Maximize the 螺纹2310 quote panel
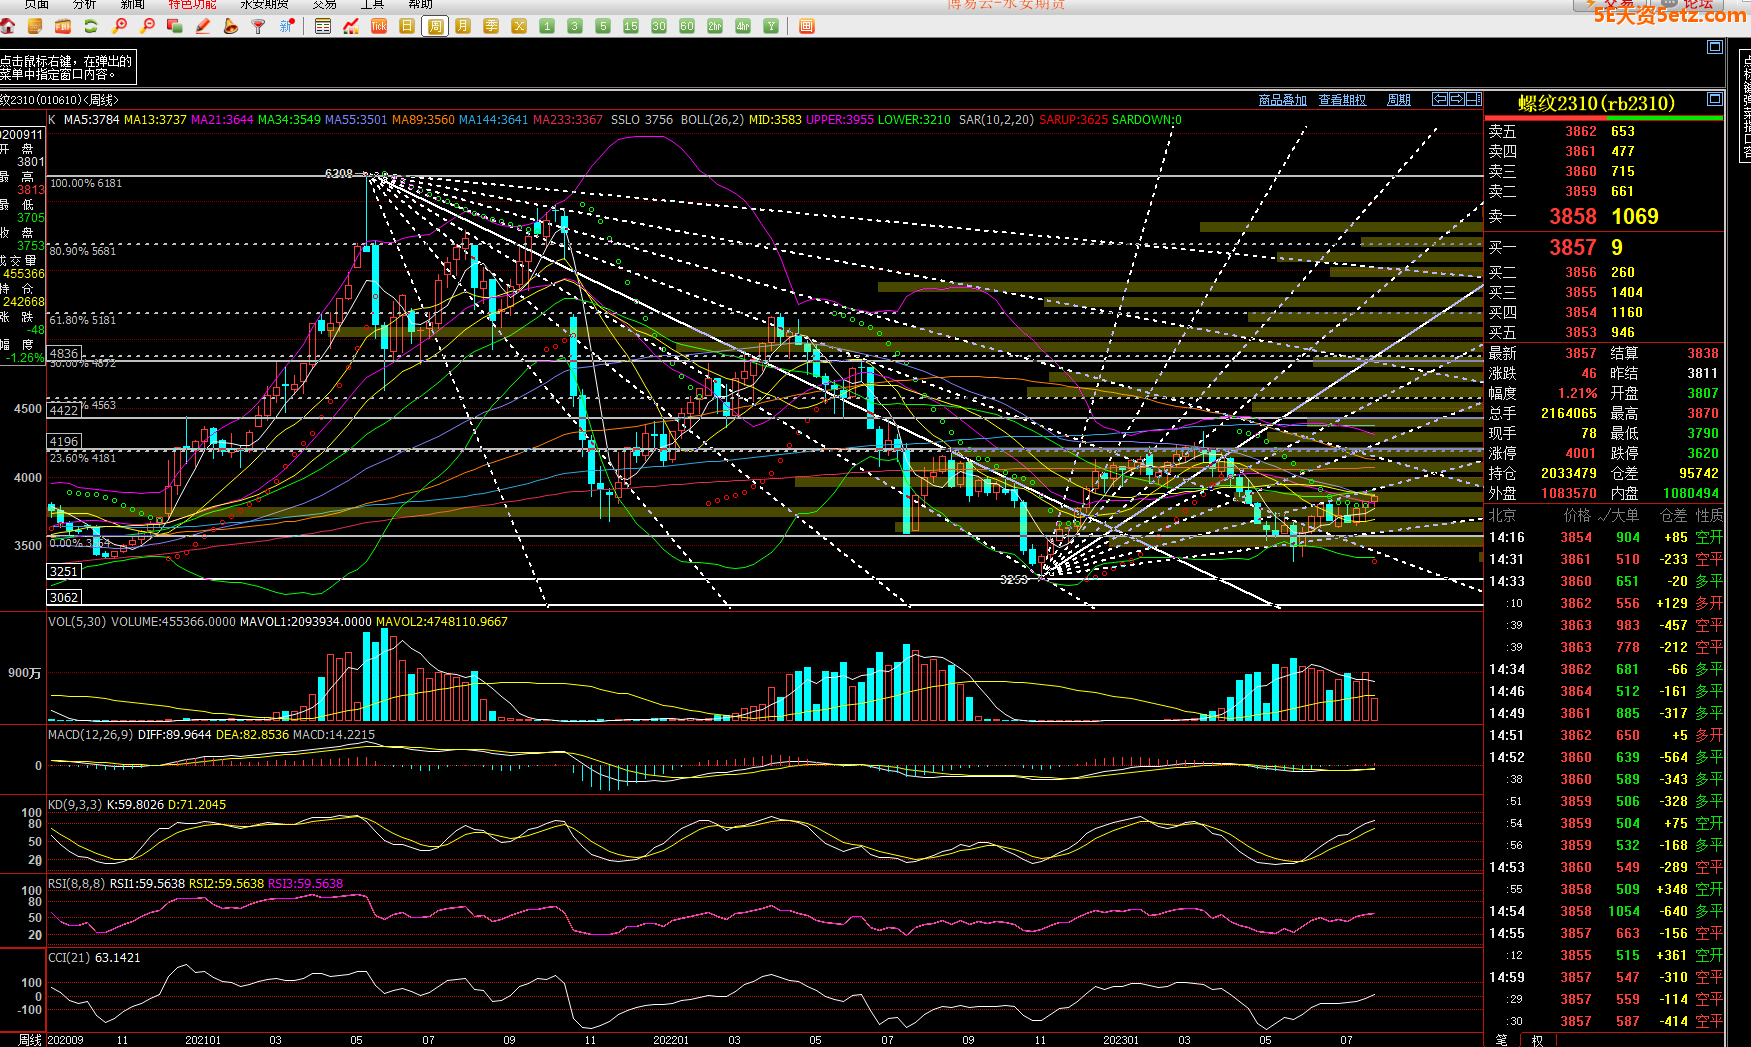 (x=1715, y=99)
